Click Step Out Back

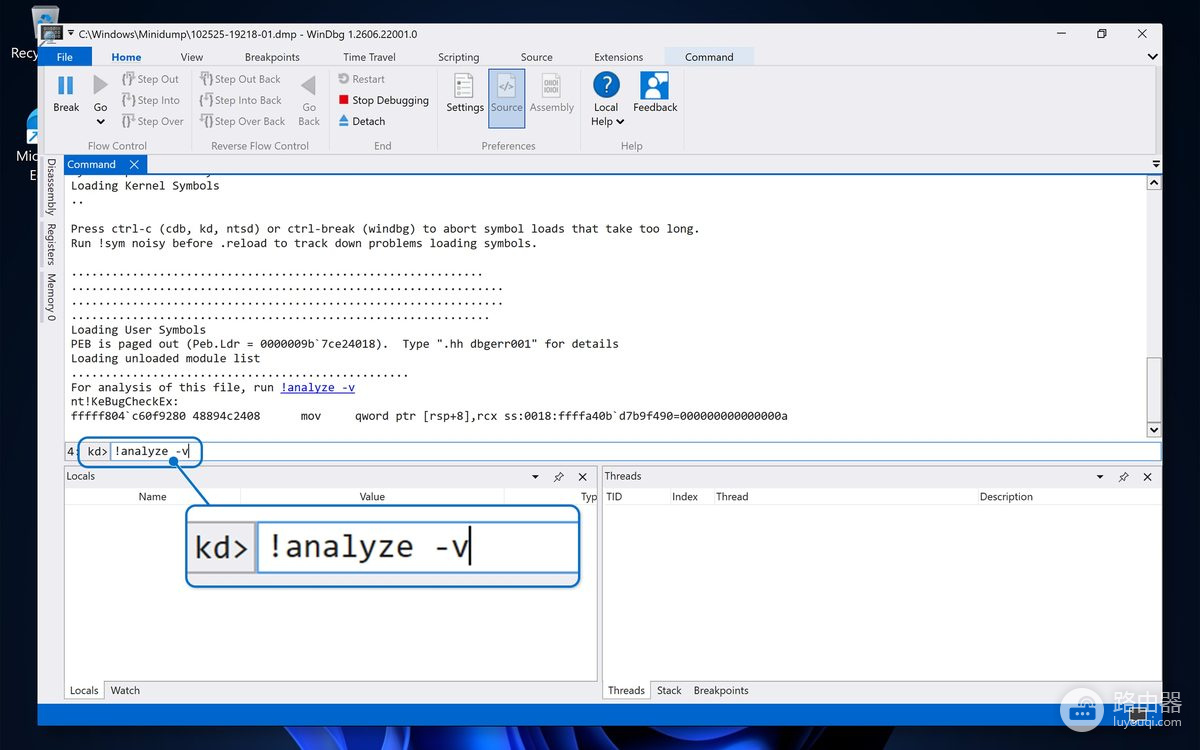[240, 79]
